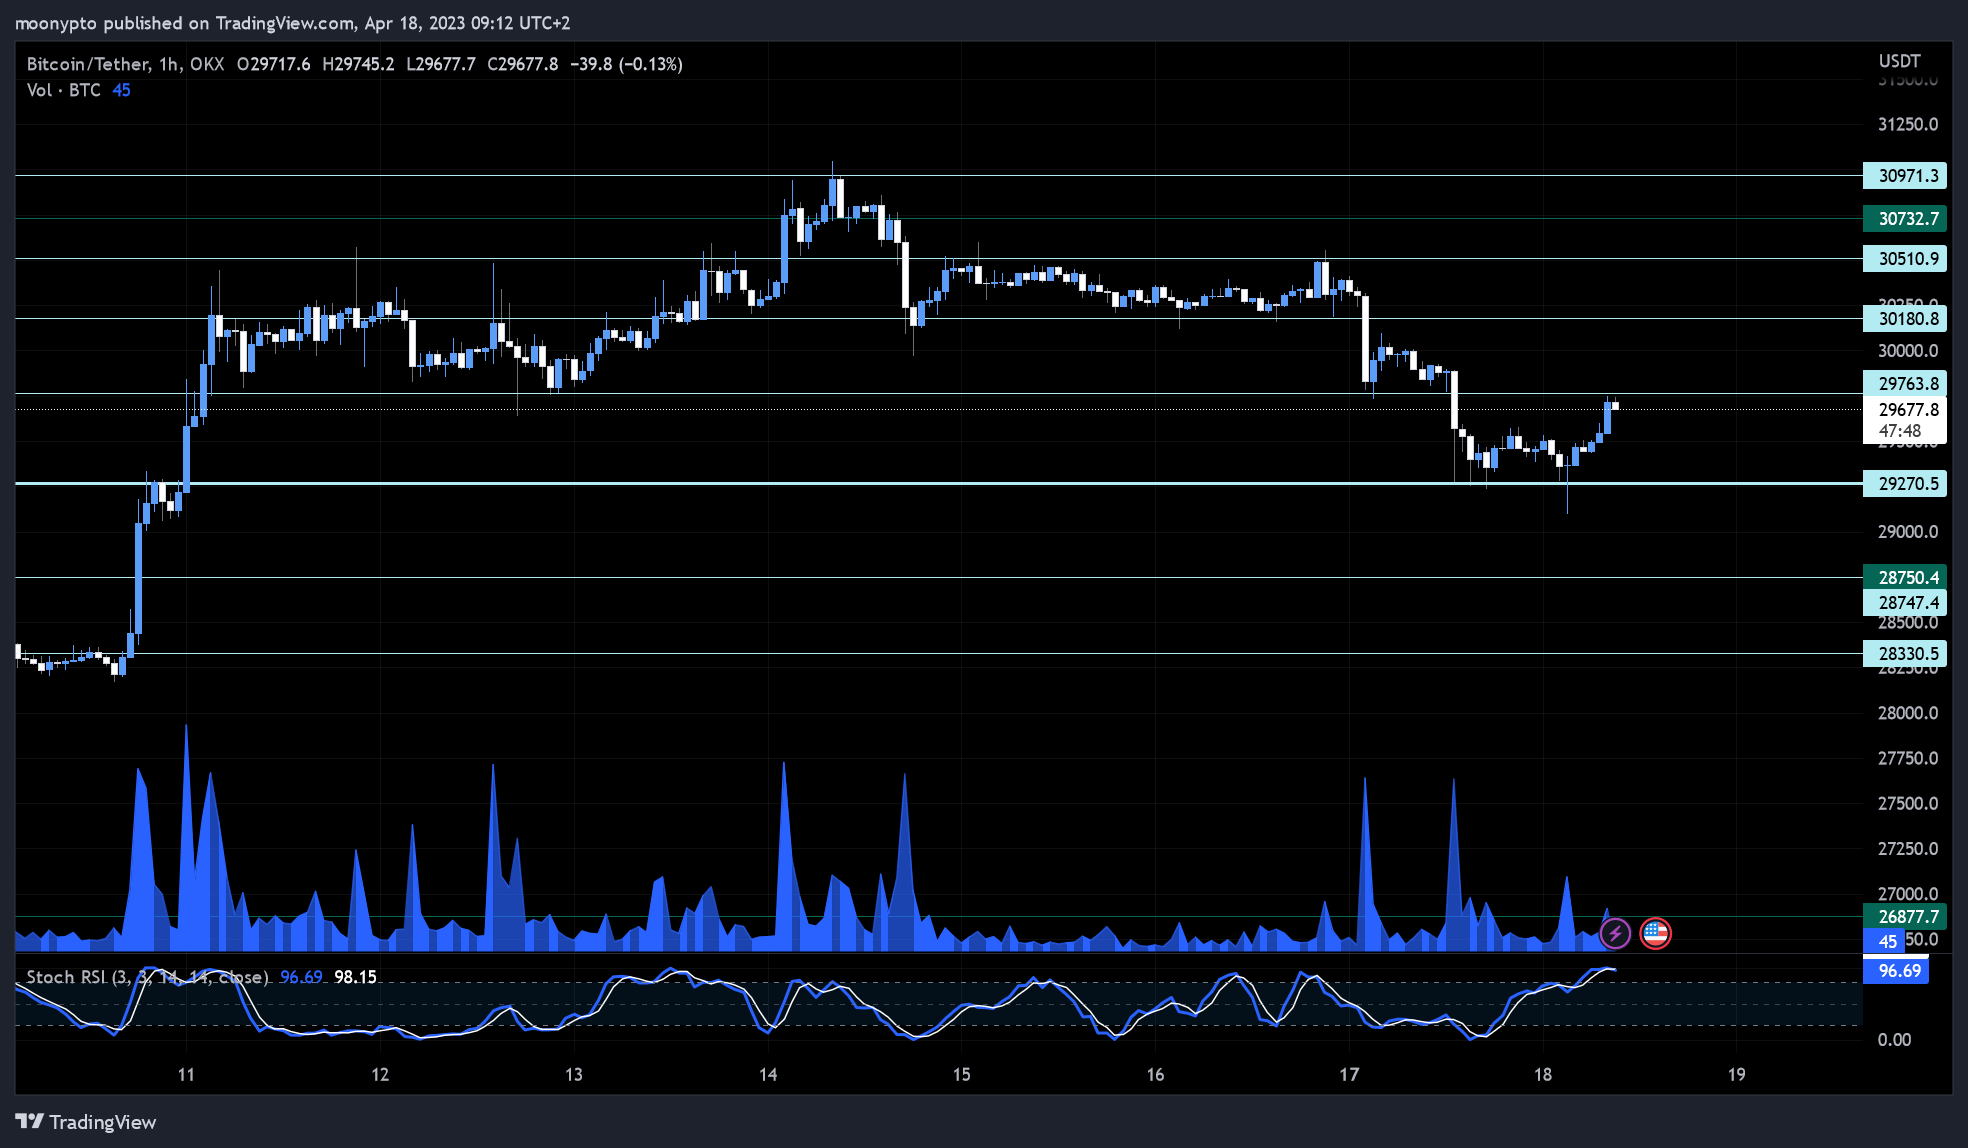Screen dimensions: 1968x1148
Task: Click the 28330.5 price level label
Action: [x=1905, y=654]
